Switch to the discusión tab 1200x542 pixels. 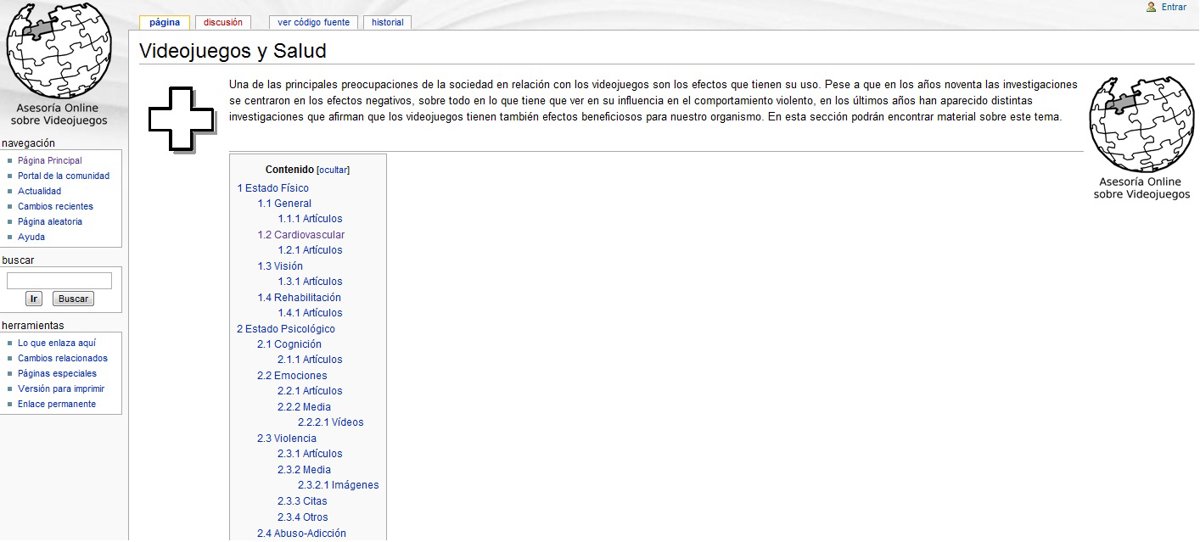222,22
